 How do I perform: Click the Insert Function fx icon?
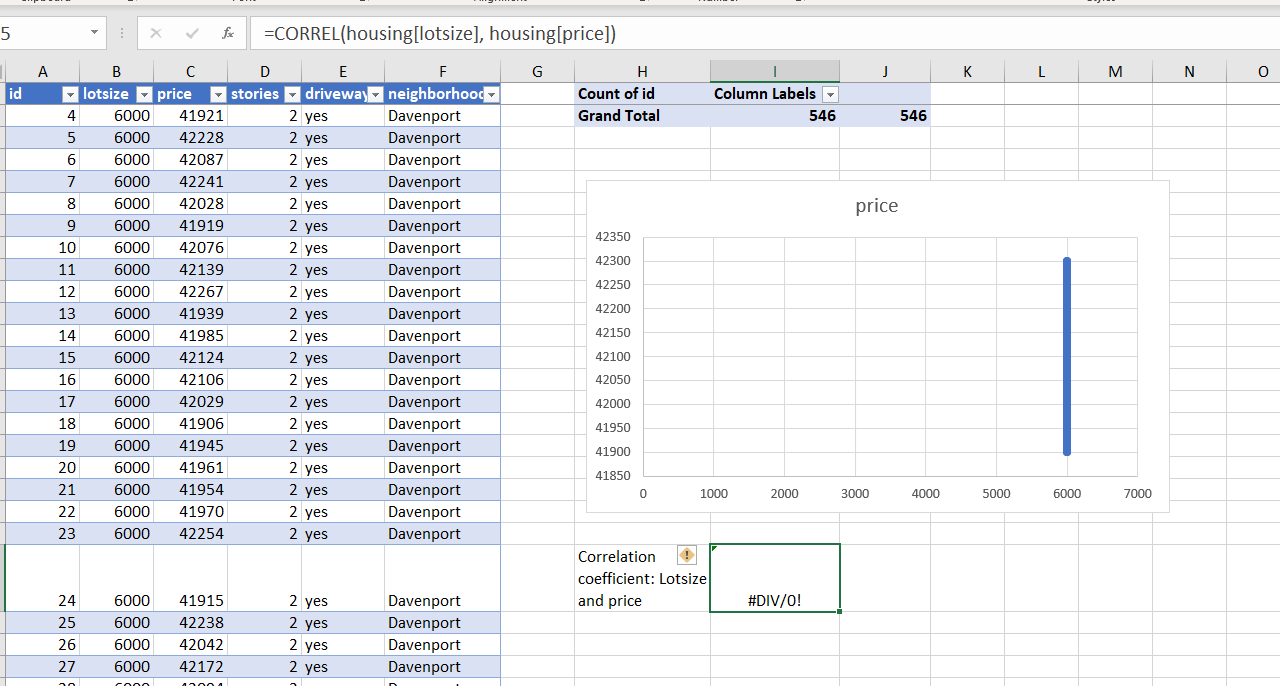(228, 33)
